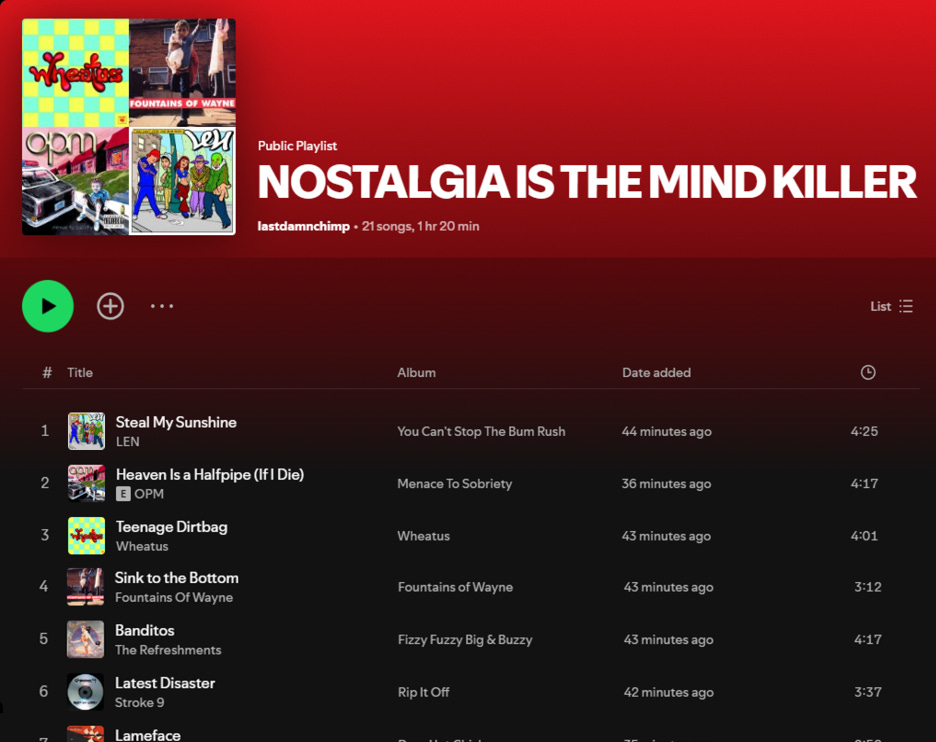Open Heaven Is a Halfpipe track

[210, 475]
